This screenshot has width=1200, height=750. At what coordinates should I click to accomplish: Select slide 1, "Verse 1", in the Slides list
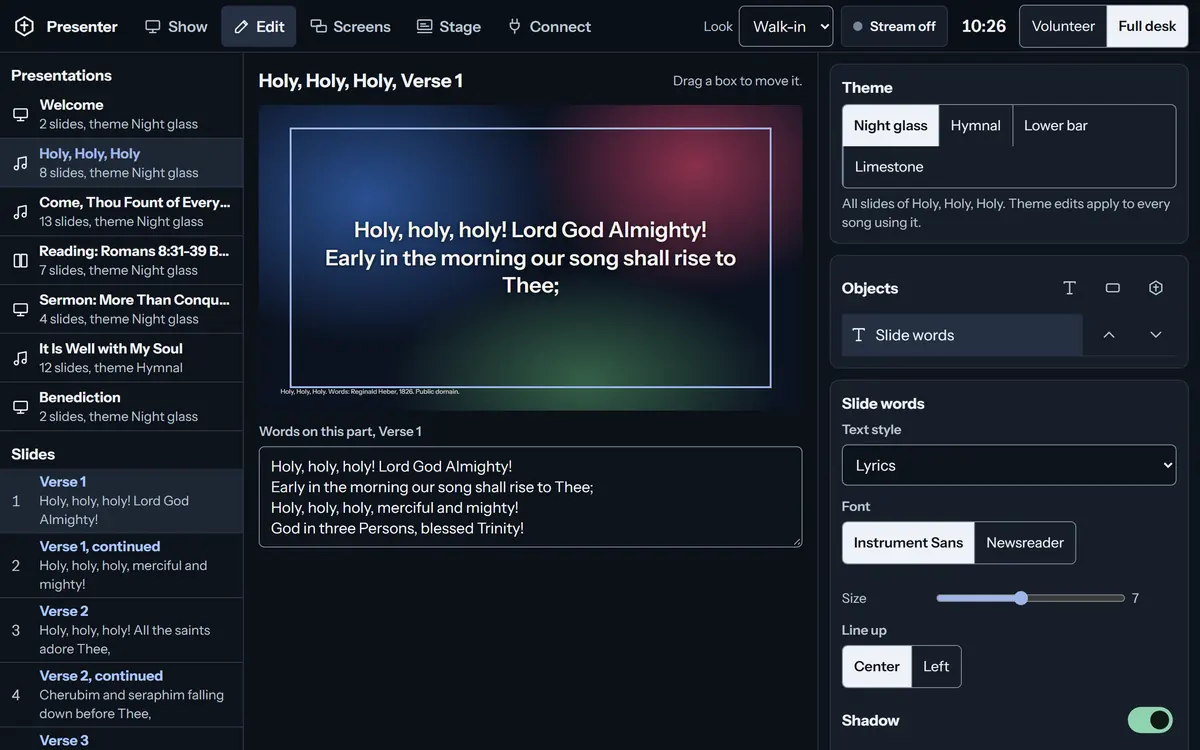pyautogui.click(x=121, y=501)
